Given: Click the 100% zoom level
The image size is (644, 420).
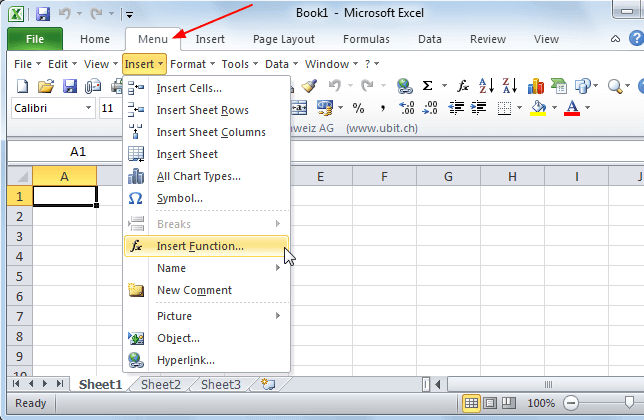Looking at the screenshot, I should point(541,403).
